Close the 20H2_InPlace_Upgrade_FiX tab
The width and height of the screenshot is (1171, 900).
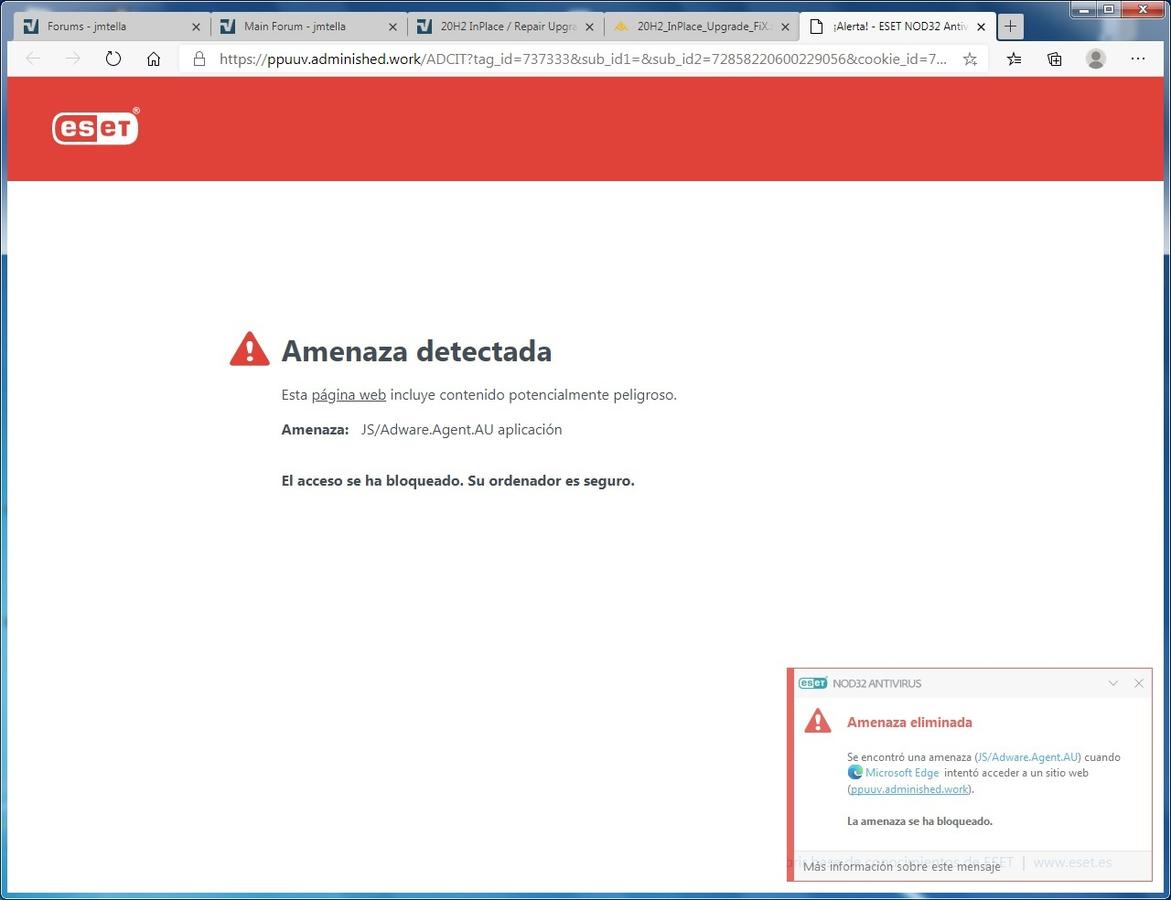pyautogui.click(x=785, y=26)
